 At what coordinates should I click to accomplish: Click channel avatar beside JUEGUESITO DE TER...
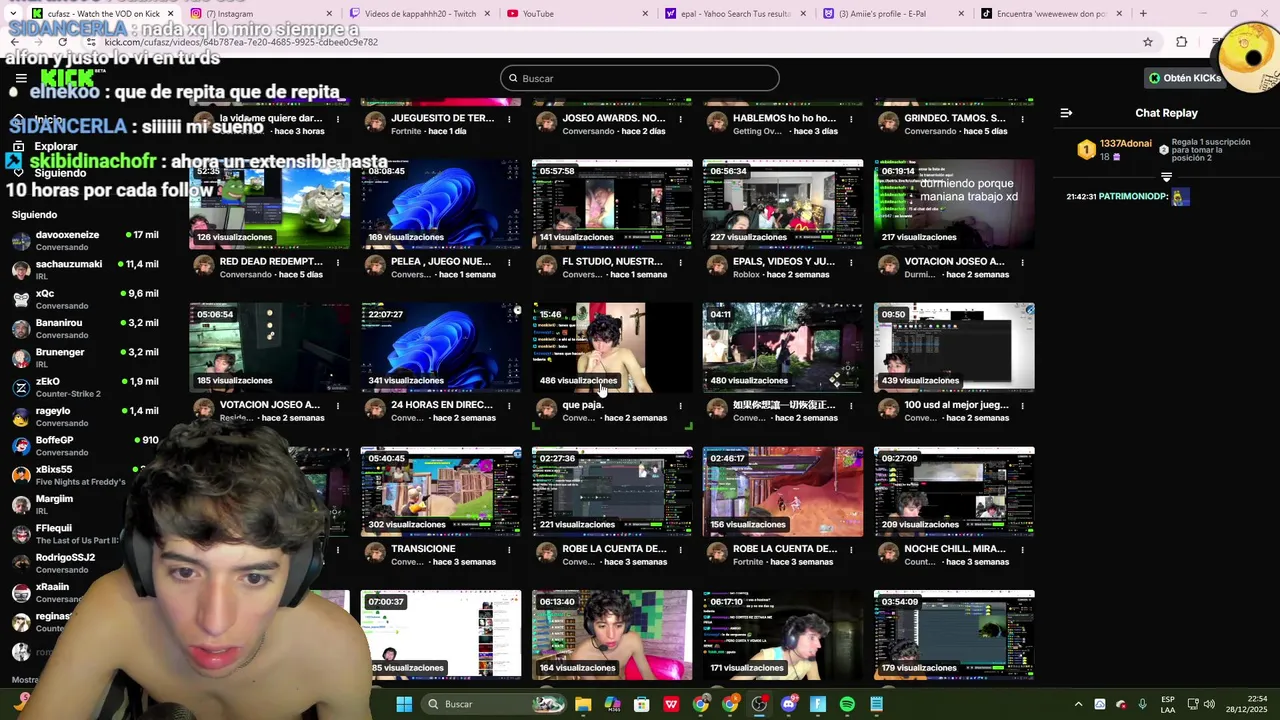pos(375,122)
